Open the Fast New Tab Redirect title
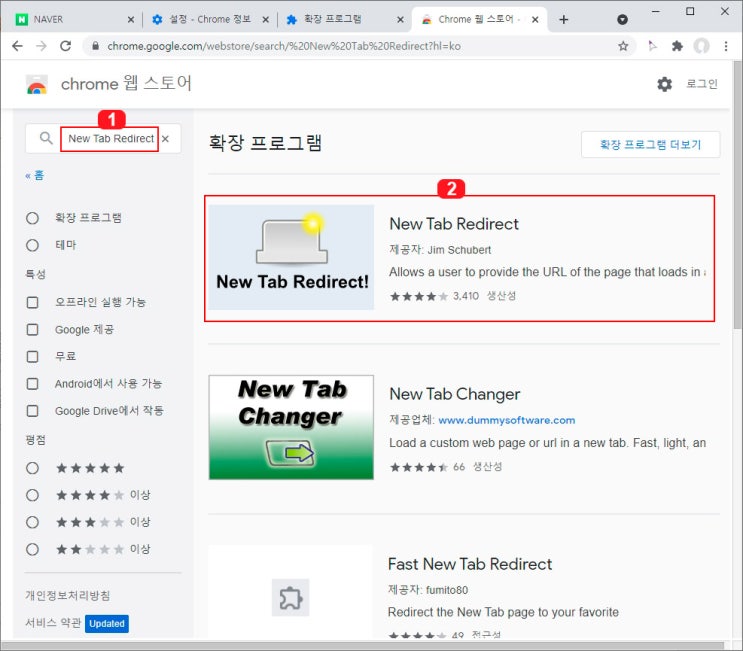743x651 pixels. click(x=470, y=564)
